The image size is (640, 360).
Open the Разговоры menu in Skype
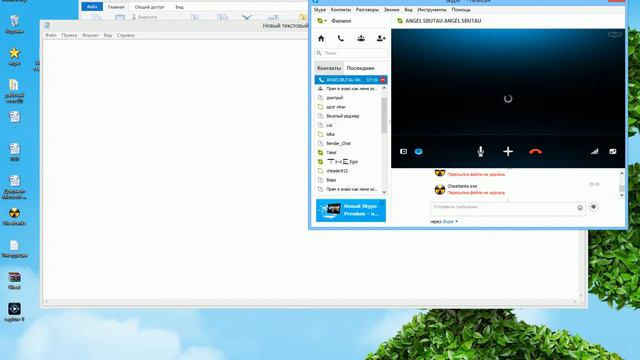click(x=367, y=9)
